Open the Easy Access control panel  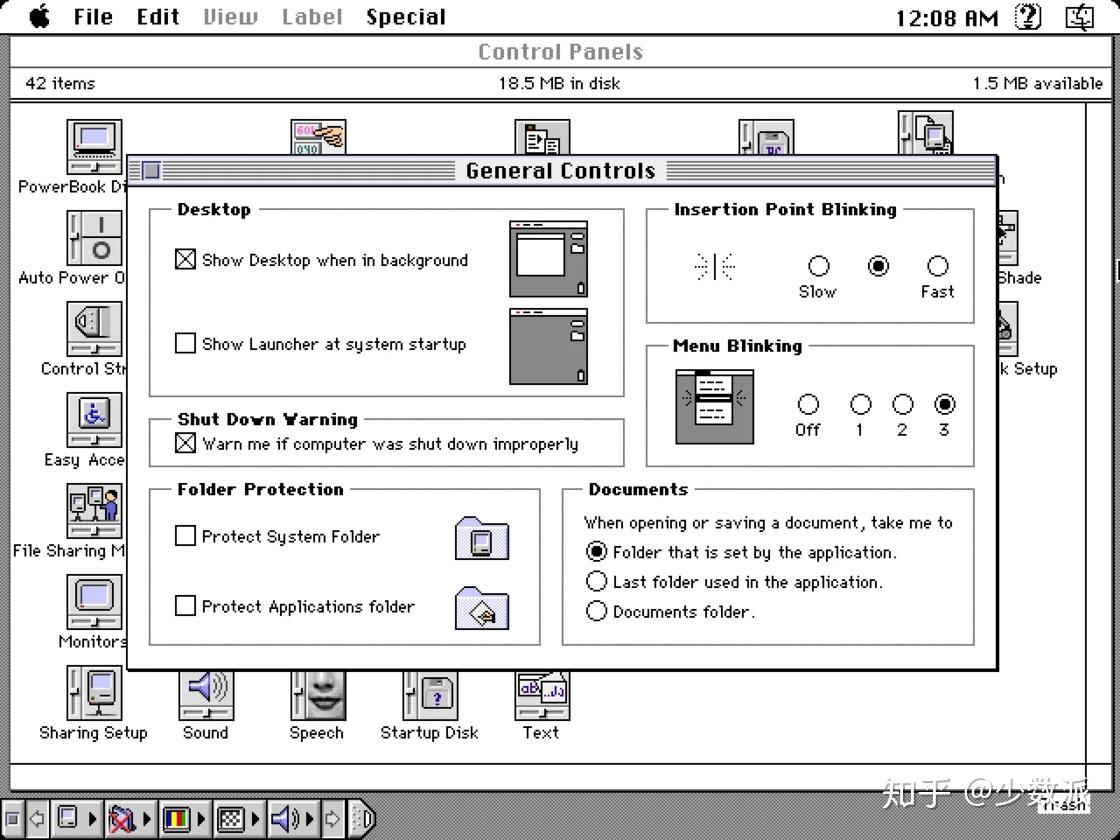pos(93,420)
